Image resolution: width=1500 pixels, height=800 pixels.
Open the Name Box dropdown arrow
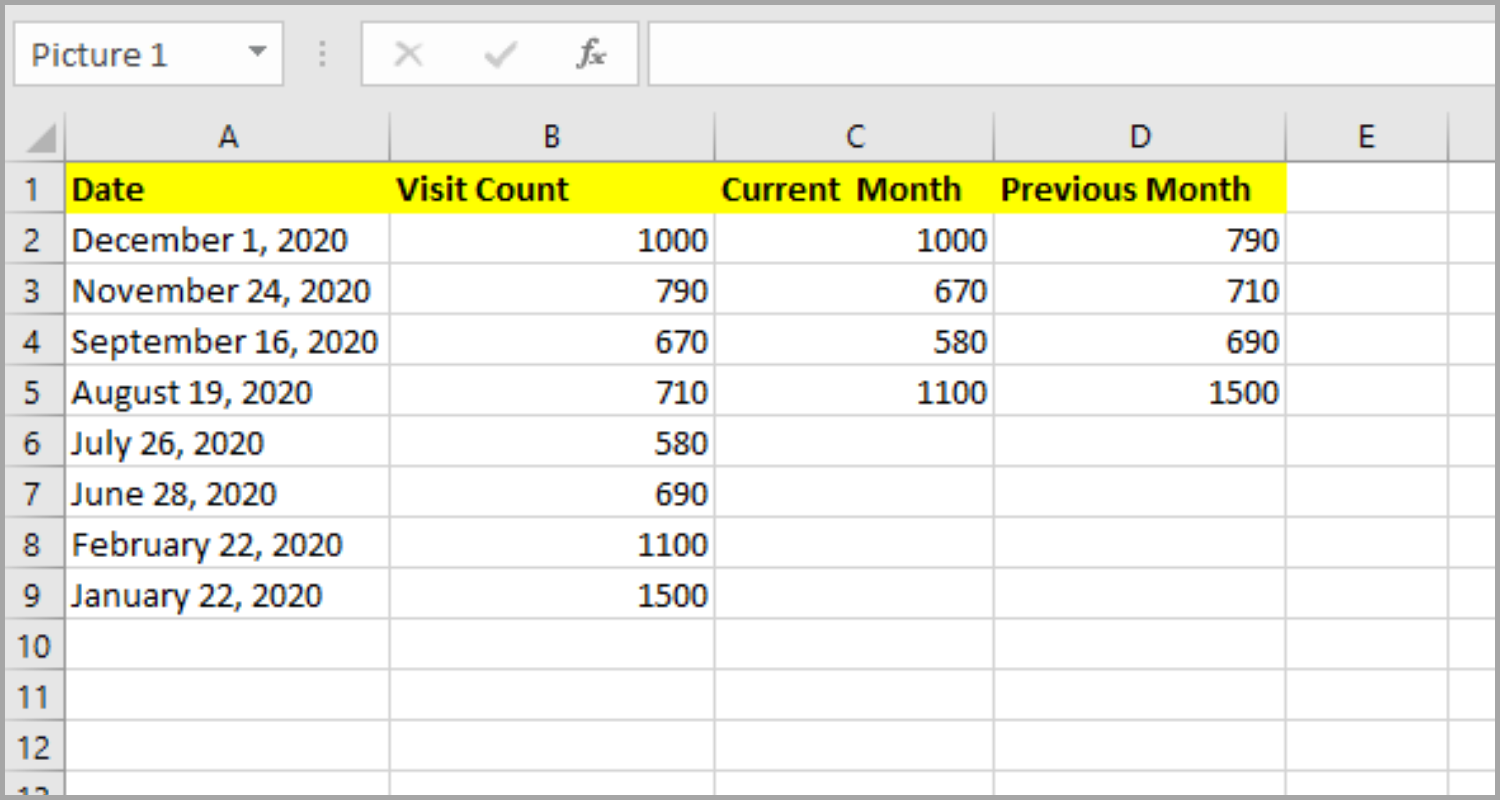[x=258, y=54]
